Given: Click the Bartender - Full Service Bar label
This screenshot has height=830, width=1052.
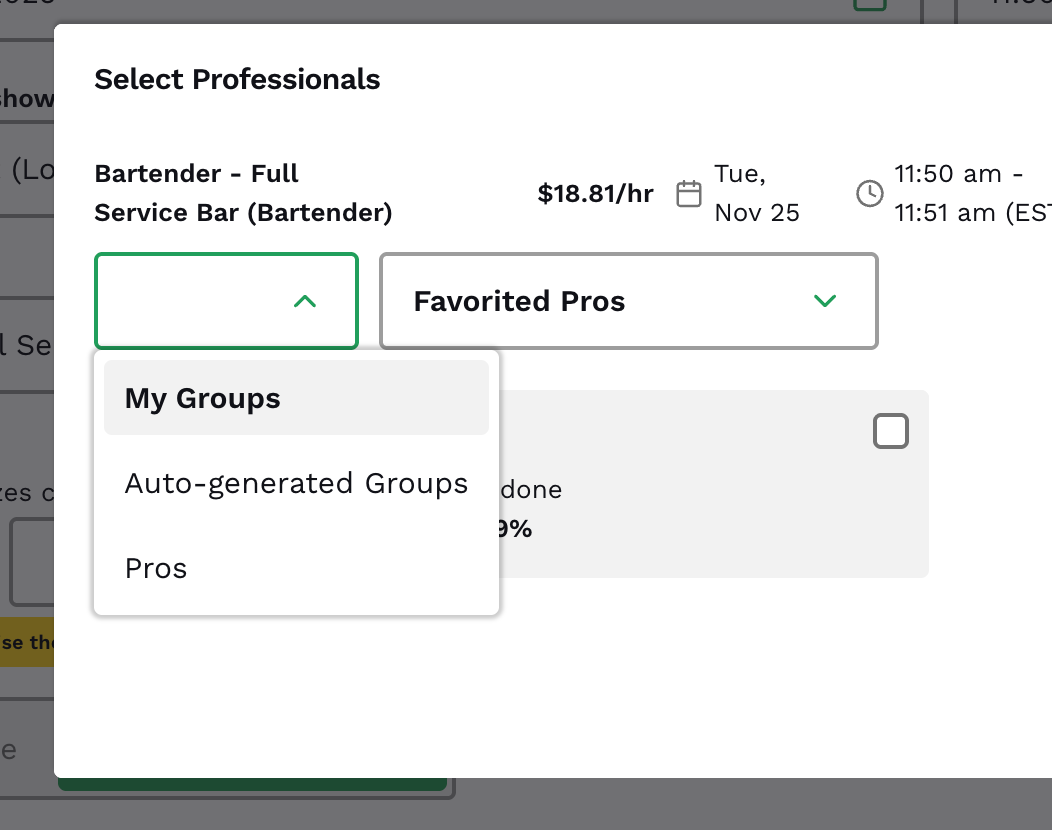Looking at the screenshot, I should (243, 193).
